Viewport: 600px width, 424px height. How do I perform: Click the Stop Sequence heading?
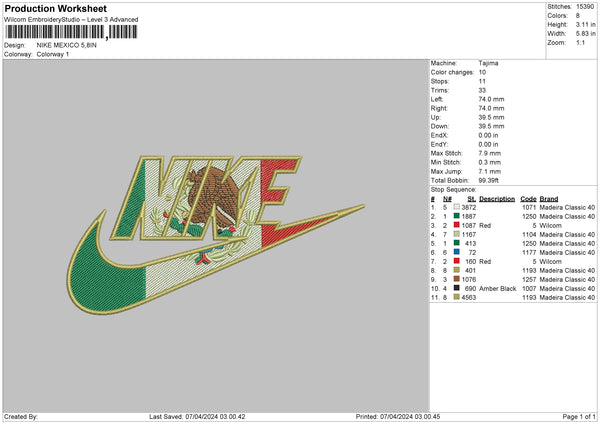453,190
